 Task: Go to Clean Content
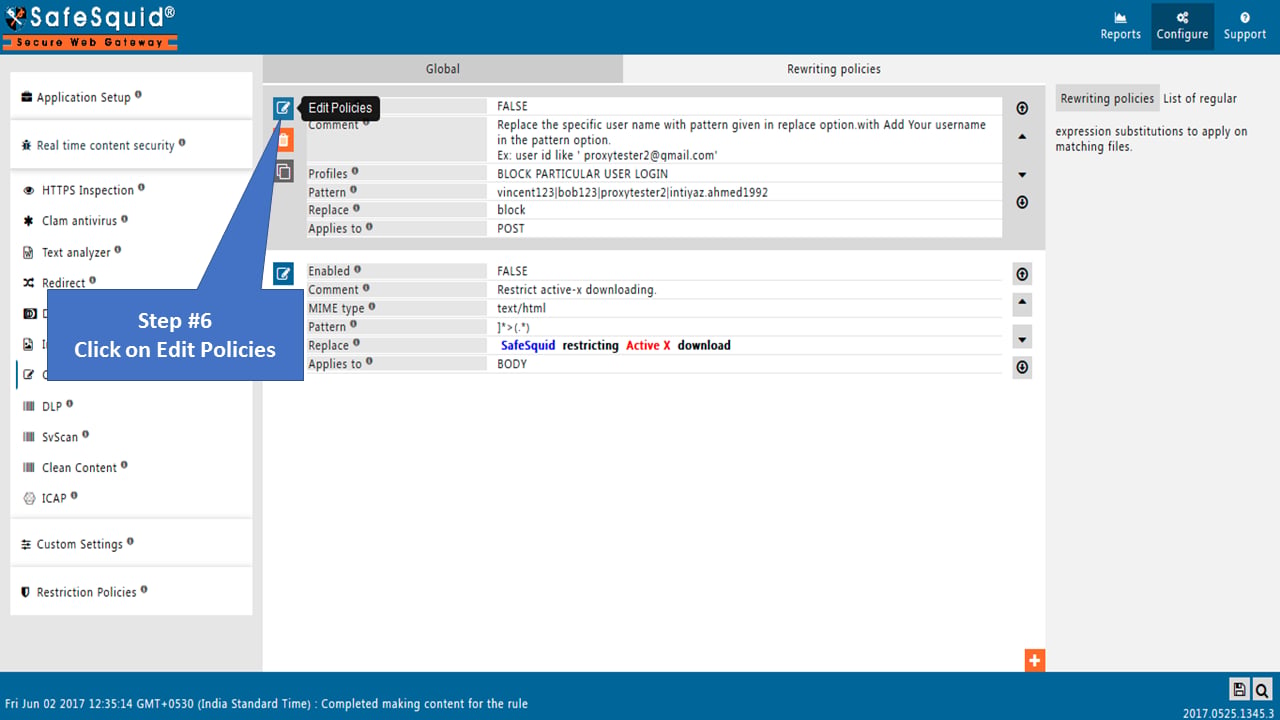[78, 467]
